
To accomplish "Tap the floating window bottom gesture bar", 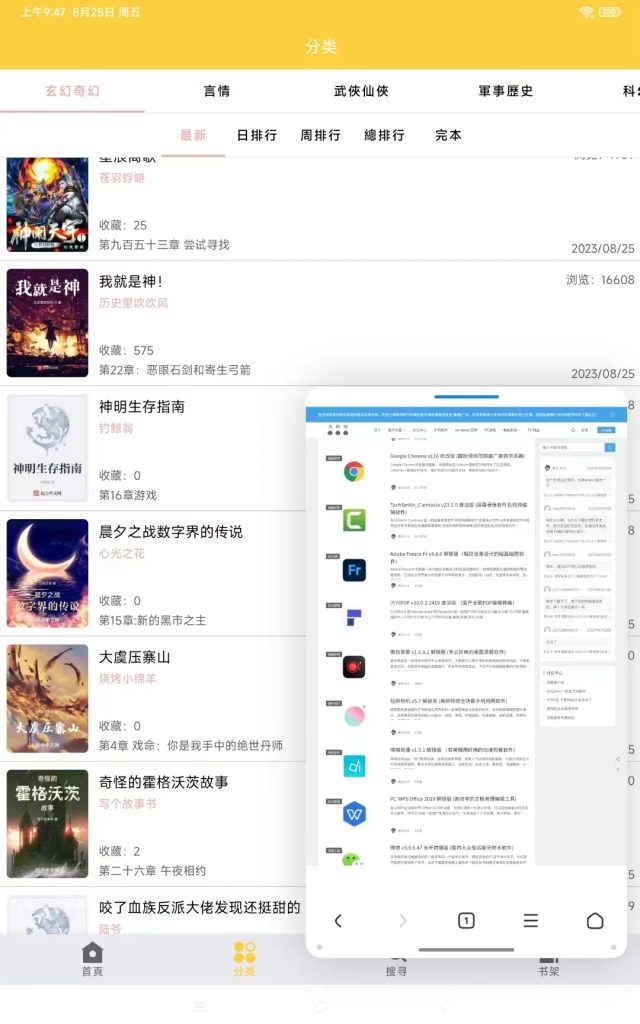I will (x=466, y=950).
